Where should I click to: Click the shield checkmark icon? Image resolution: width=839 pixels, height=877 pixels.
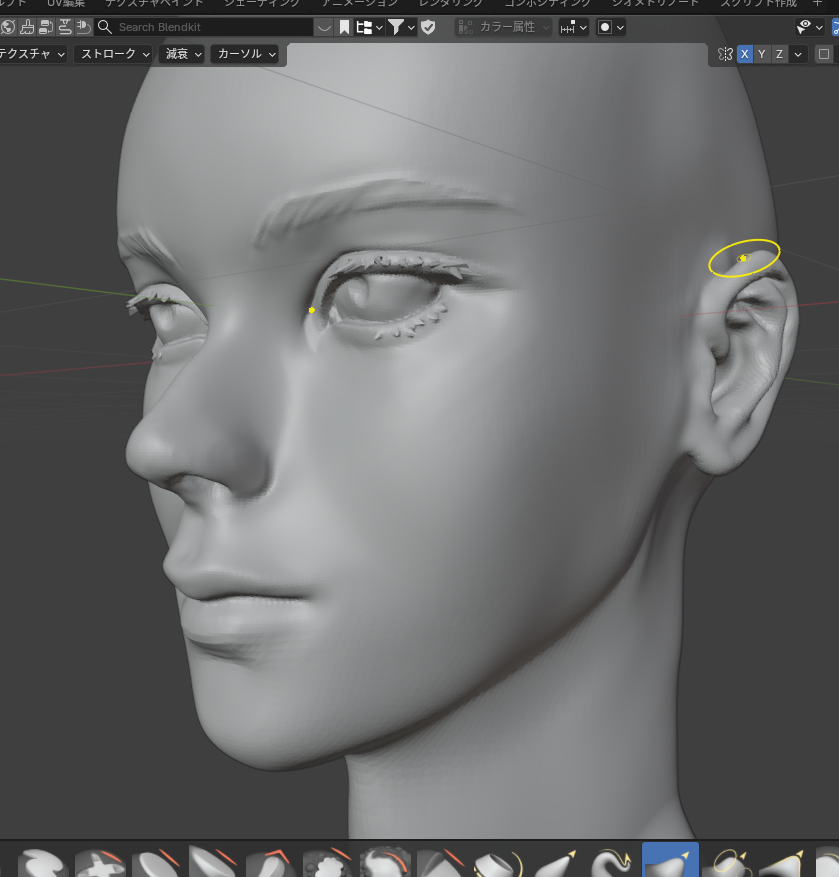428,27
